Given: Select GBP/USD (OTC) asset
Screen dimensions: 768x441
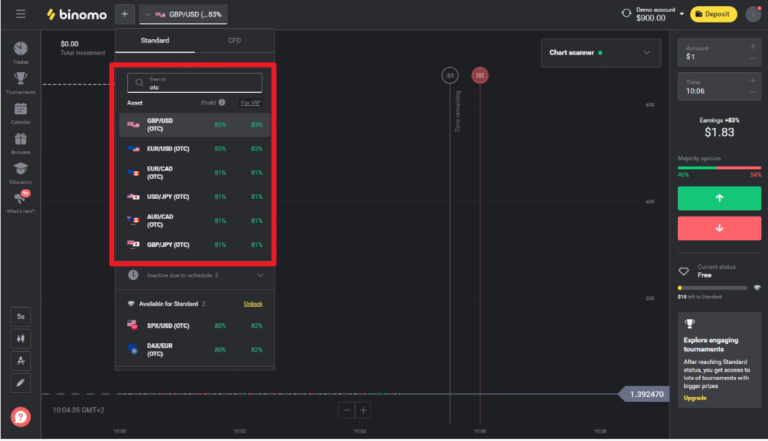Looking at the screenshot, I should 194,124.
